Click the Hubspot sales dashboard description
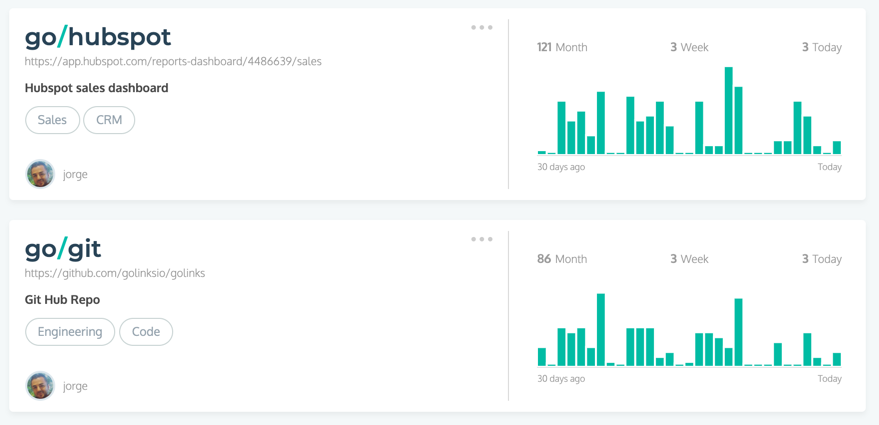The height and width of the screenshot is (425, 879). click(x=96, y=88)
